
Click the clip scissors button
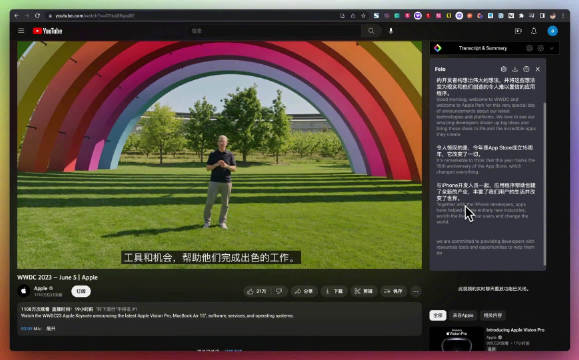click(x=364, y=291)
